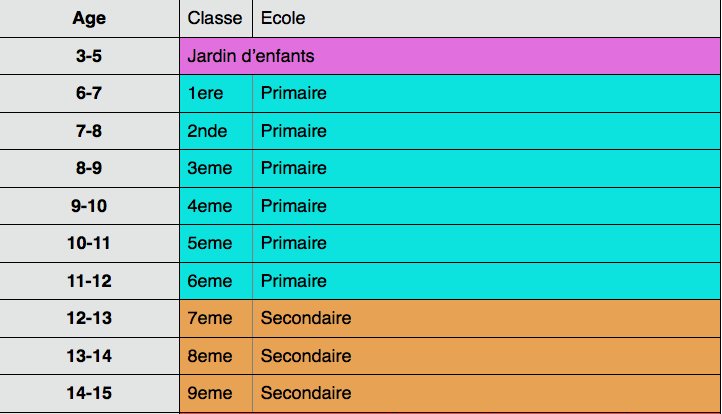Select the 6-7 age row header
This screenshot has height=414, width=722.
(89, 94)
